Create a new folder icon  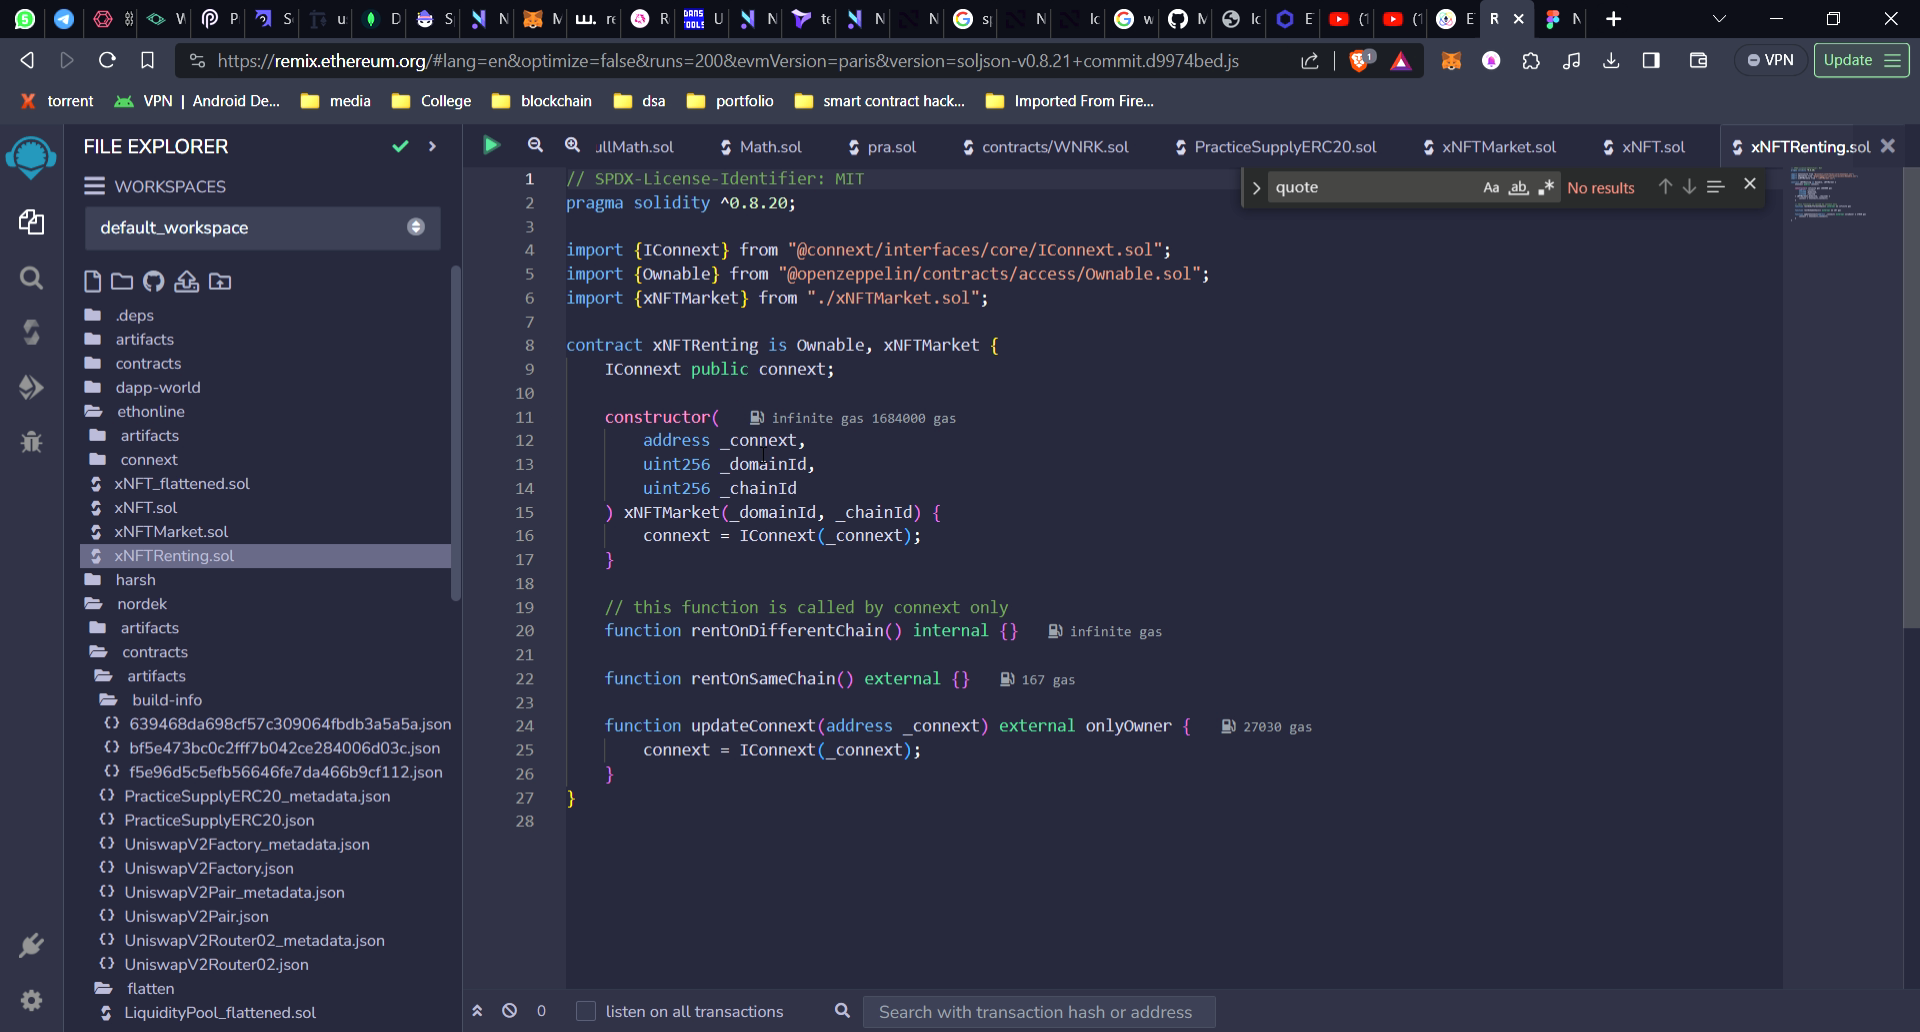point(122,282)
